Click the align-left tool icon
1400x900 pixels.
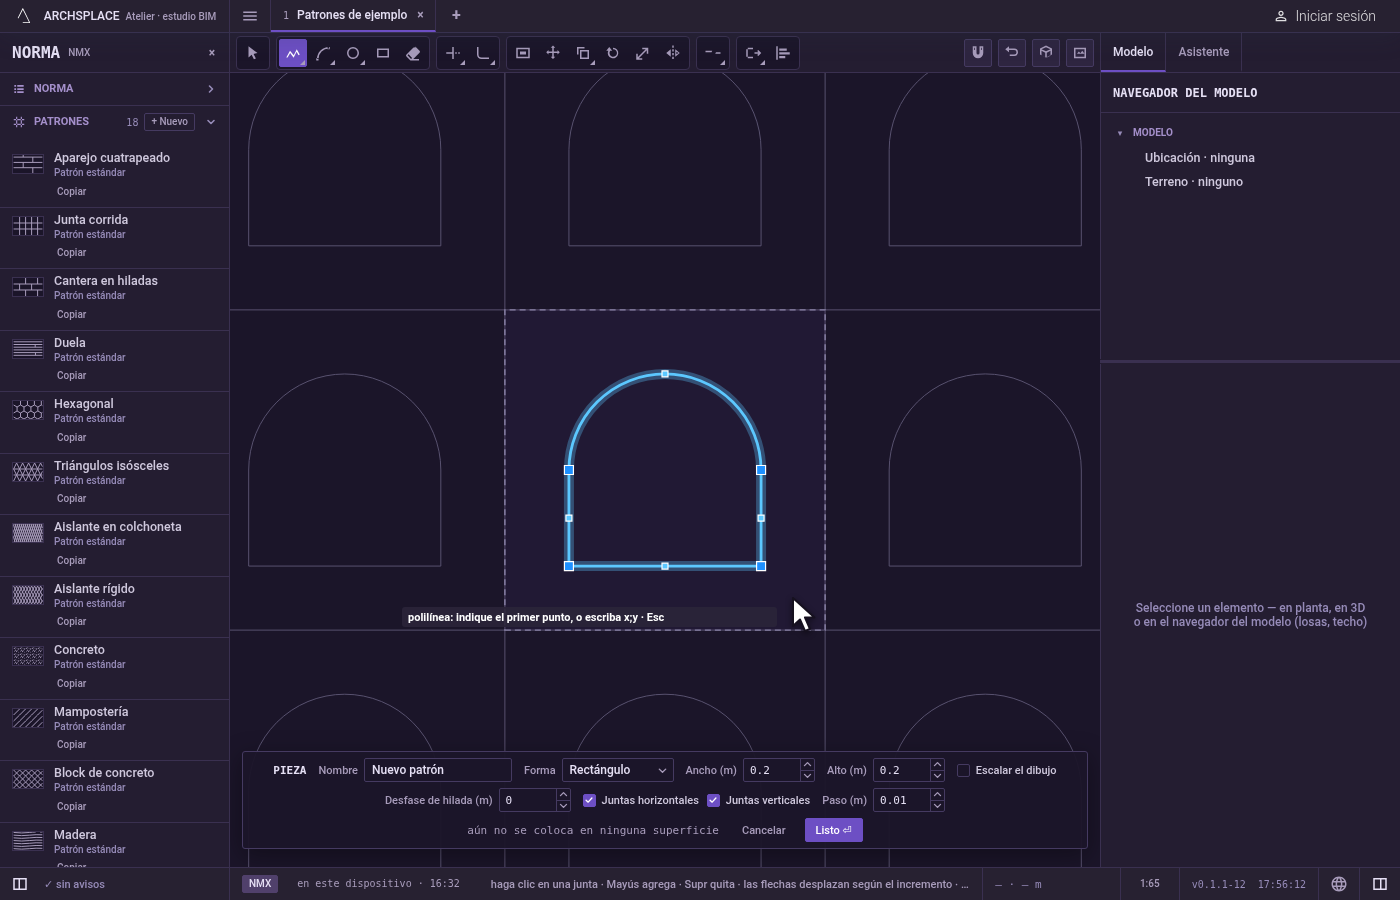(783, 53)
